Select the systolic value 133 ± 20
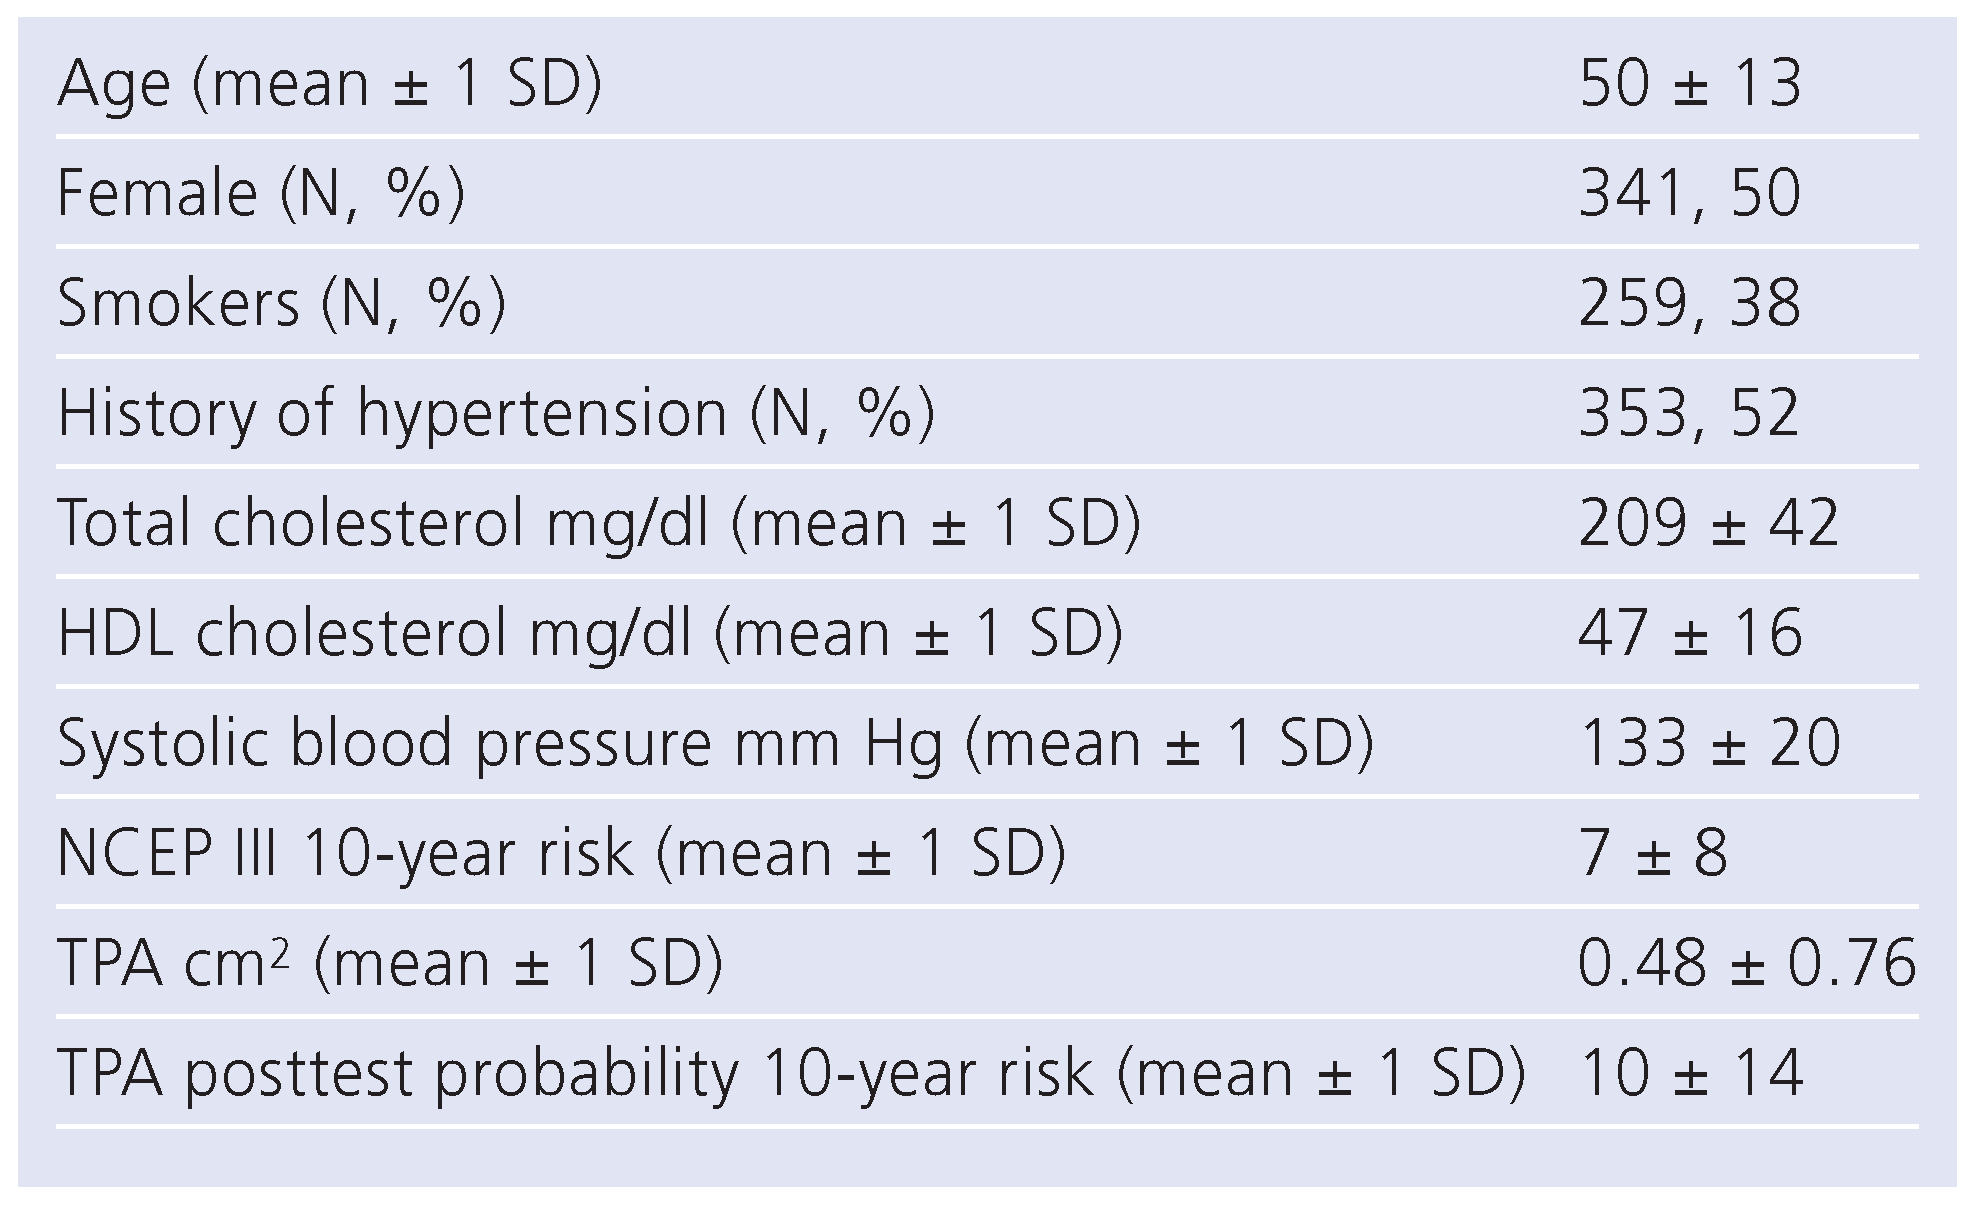1975x1207 pixels. [x=1708, y=743]
